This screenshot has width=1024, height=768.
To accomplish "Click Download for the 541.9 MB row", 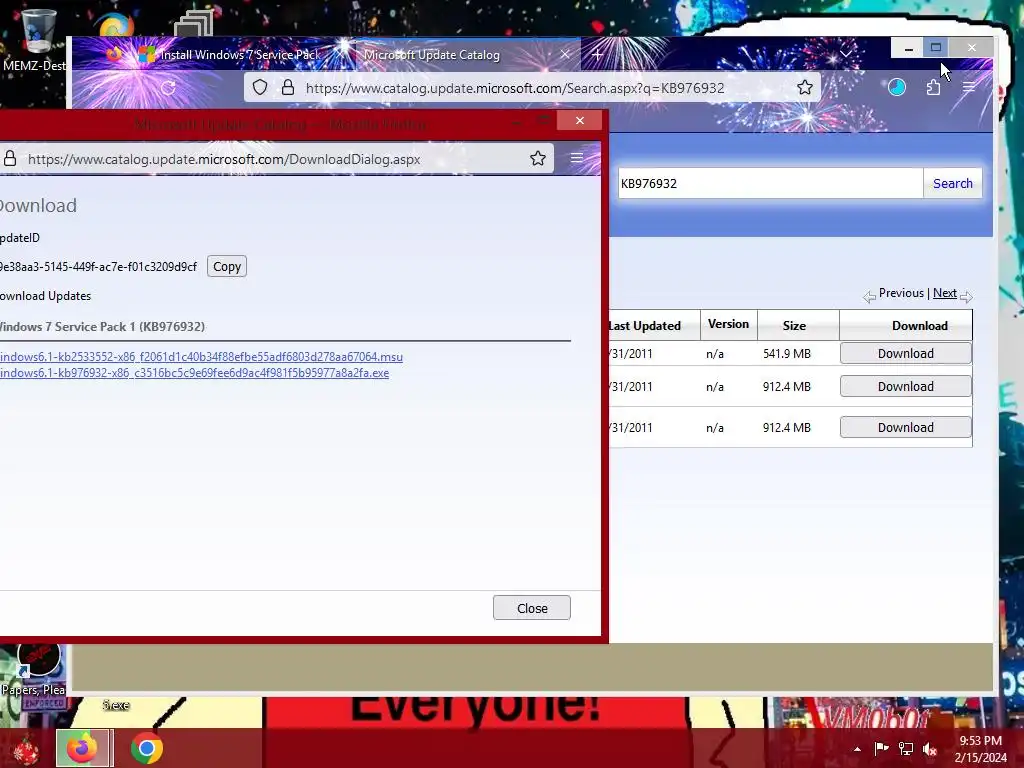I will coord(906,353).
